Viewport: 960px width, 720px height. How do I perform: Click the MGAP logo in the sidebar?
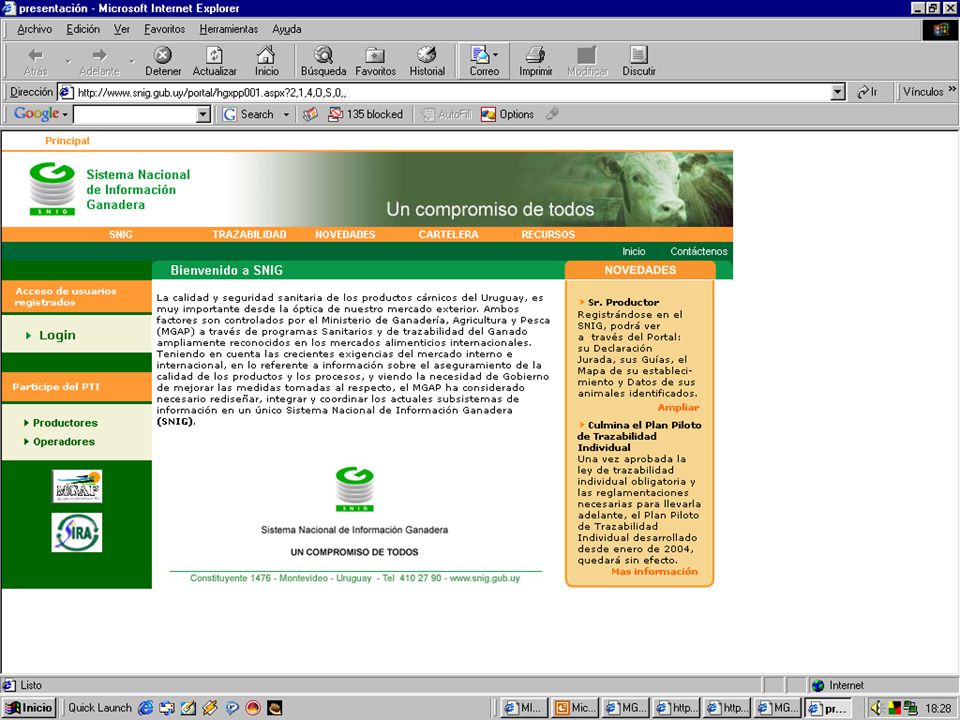[77, 486]
